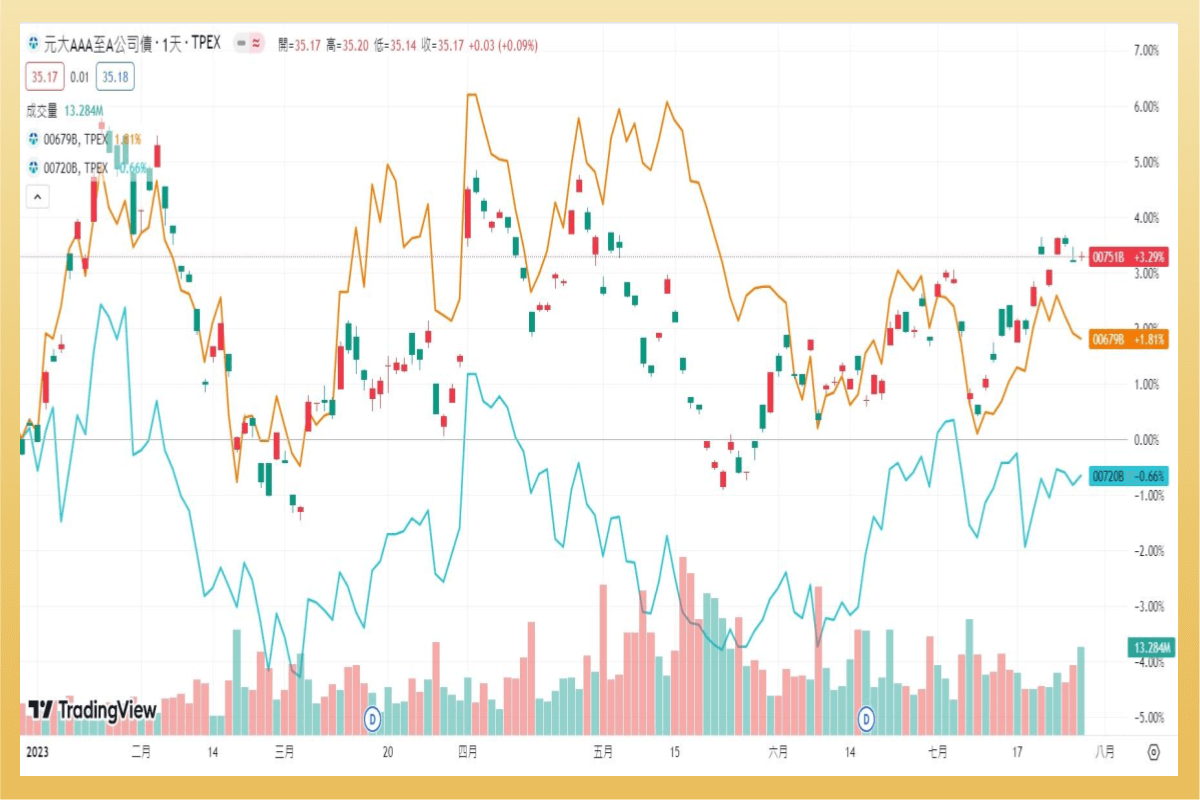Click the grey dash pill icon after TPEX
1200x800 pixels.
tap(241, 44)
